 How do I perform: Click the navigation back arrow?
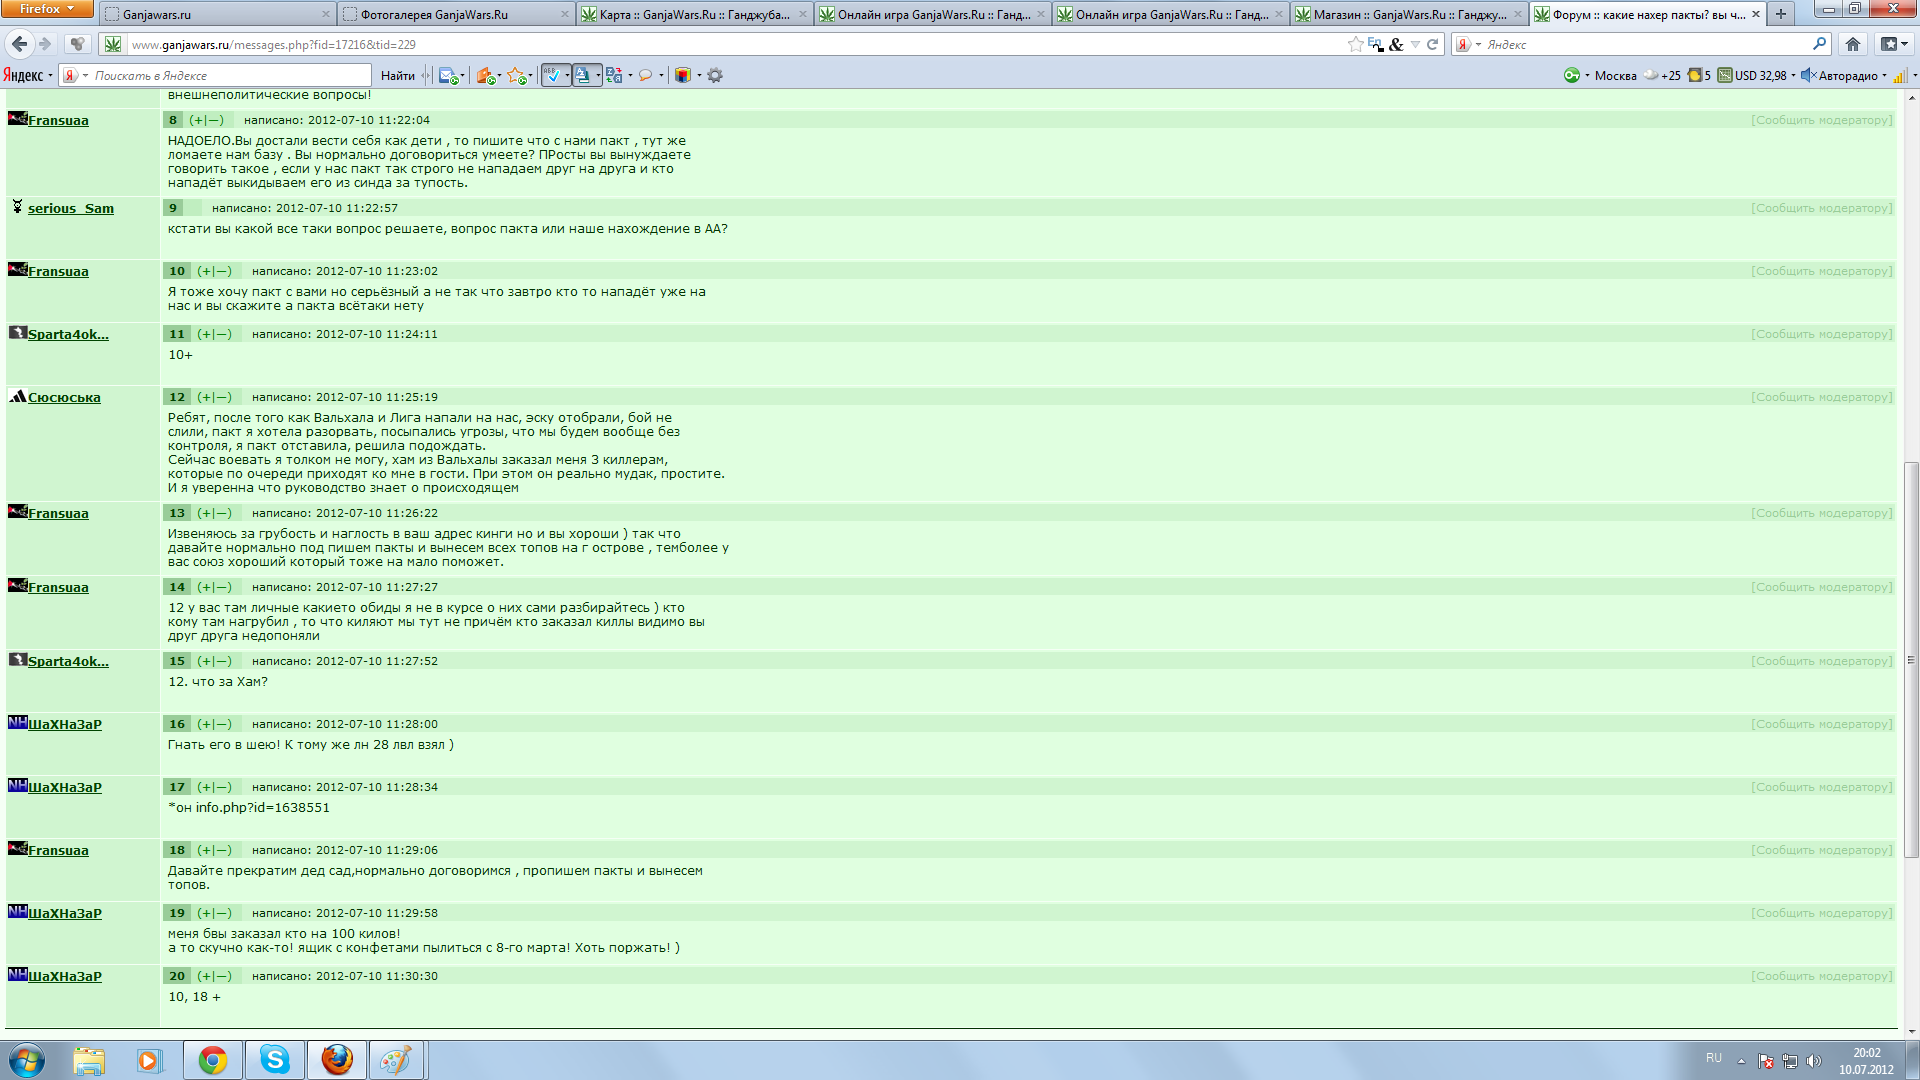19,44
